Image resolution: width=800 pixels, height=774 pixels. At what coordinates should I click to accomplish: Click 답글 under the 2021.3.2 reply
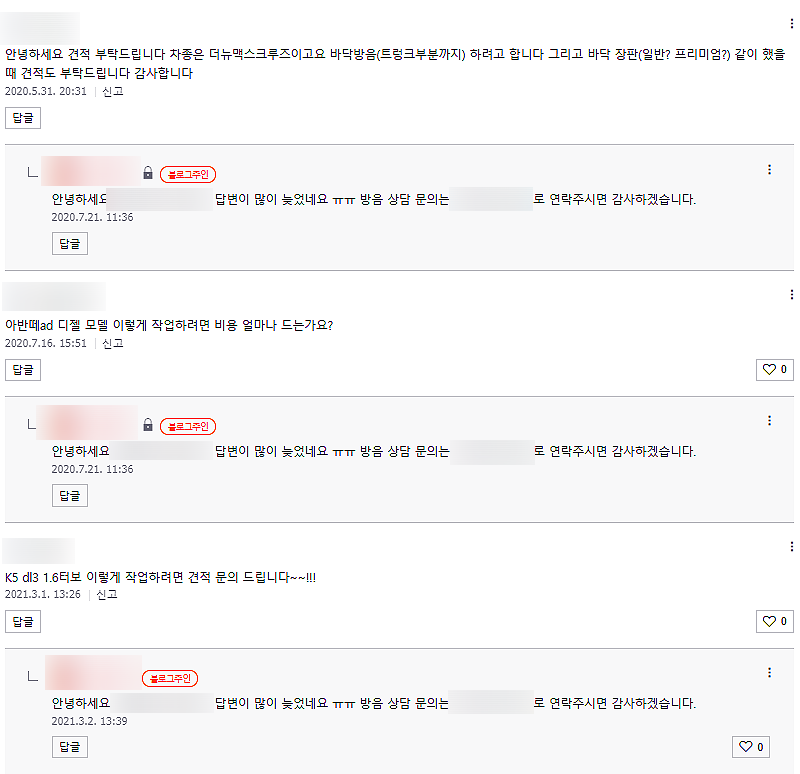(70, 747)
